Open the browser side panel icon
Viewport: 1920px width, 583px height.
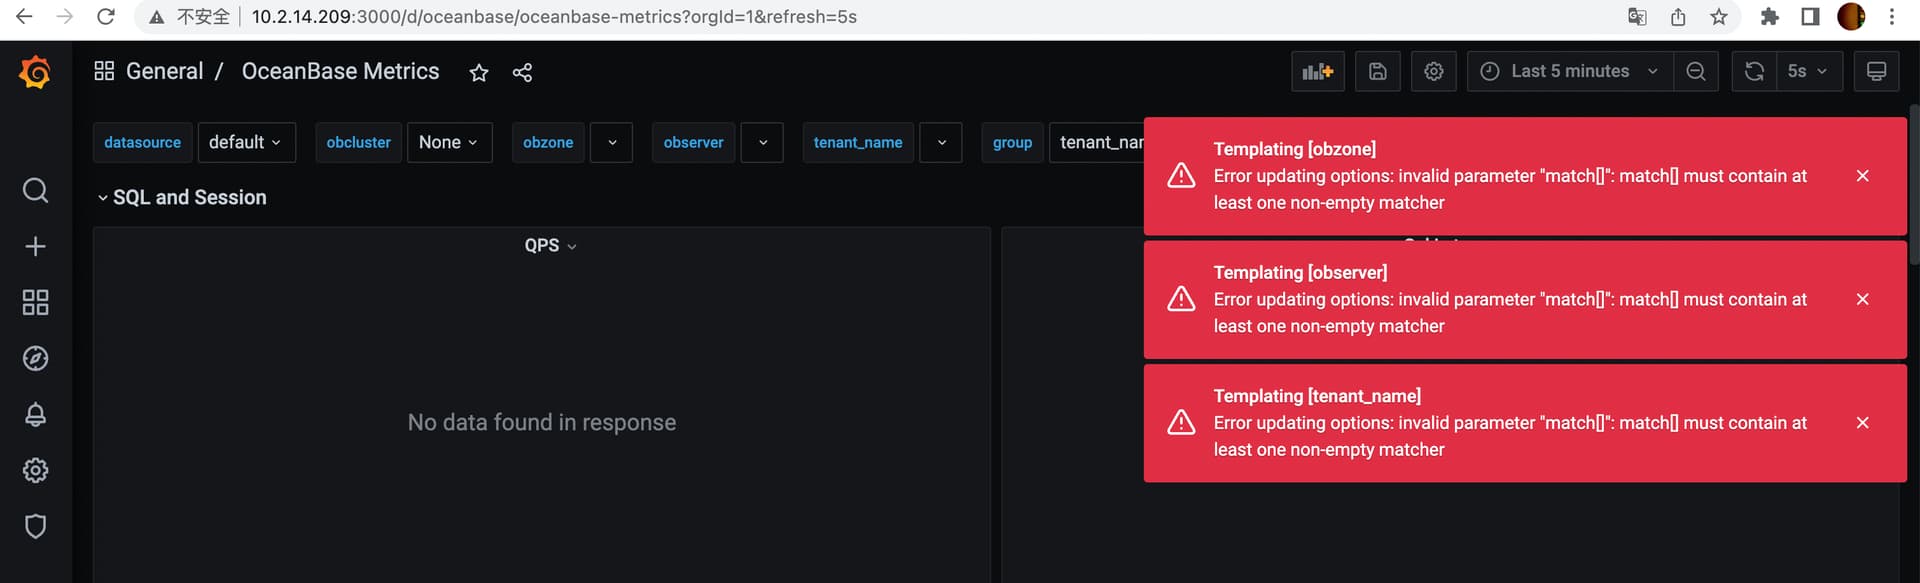click(x=1810, y=16)
